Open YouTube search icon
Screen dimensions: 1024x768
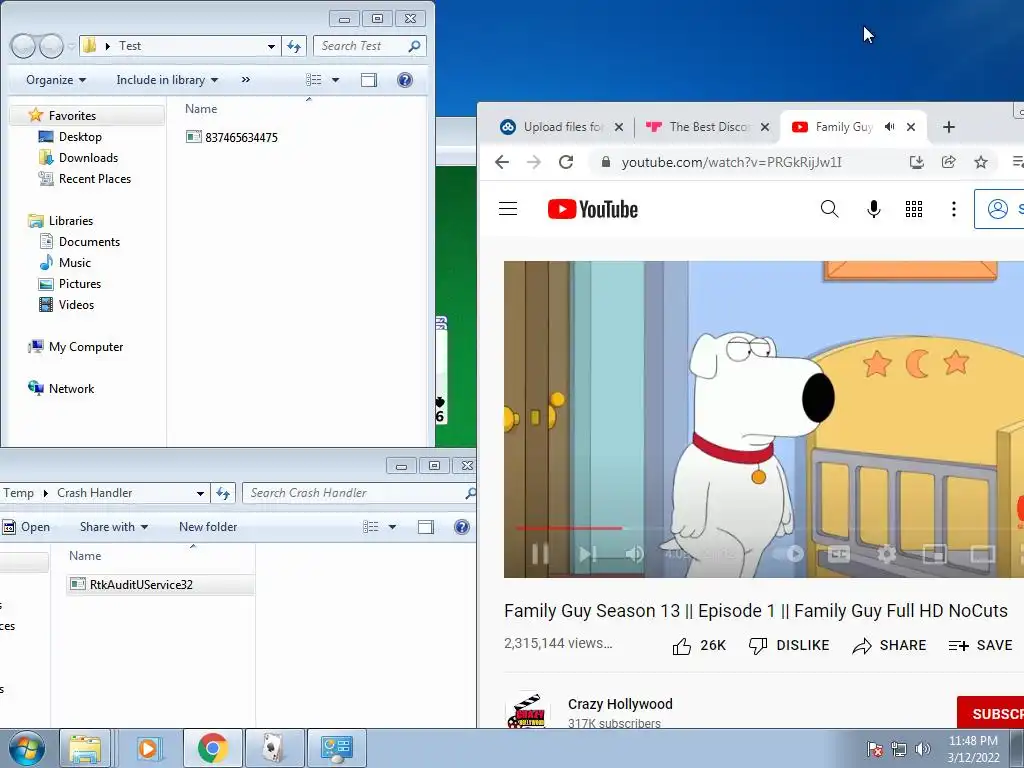point(829,209)
